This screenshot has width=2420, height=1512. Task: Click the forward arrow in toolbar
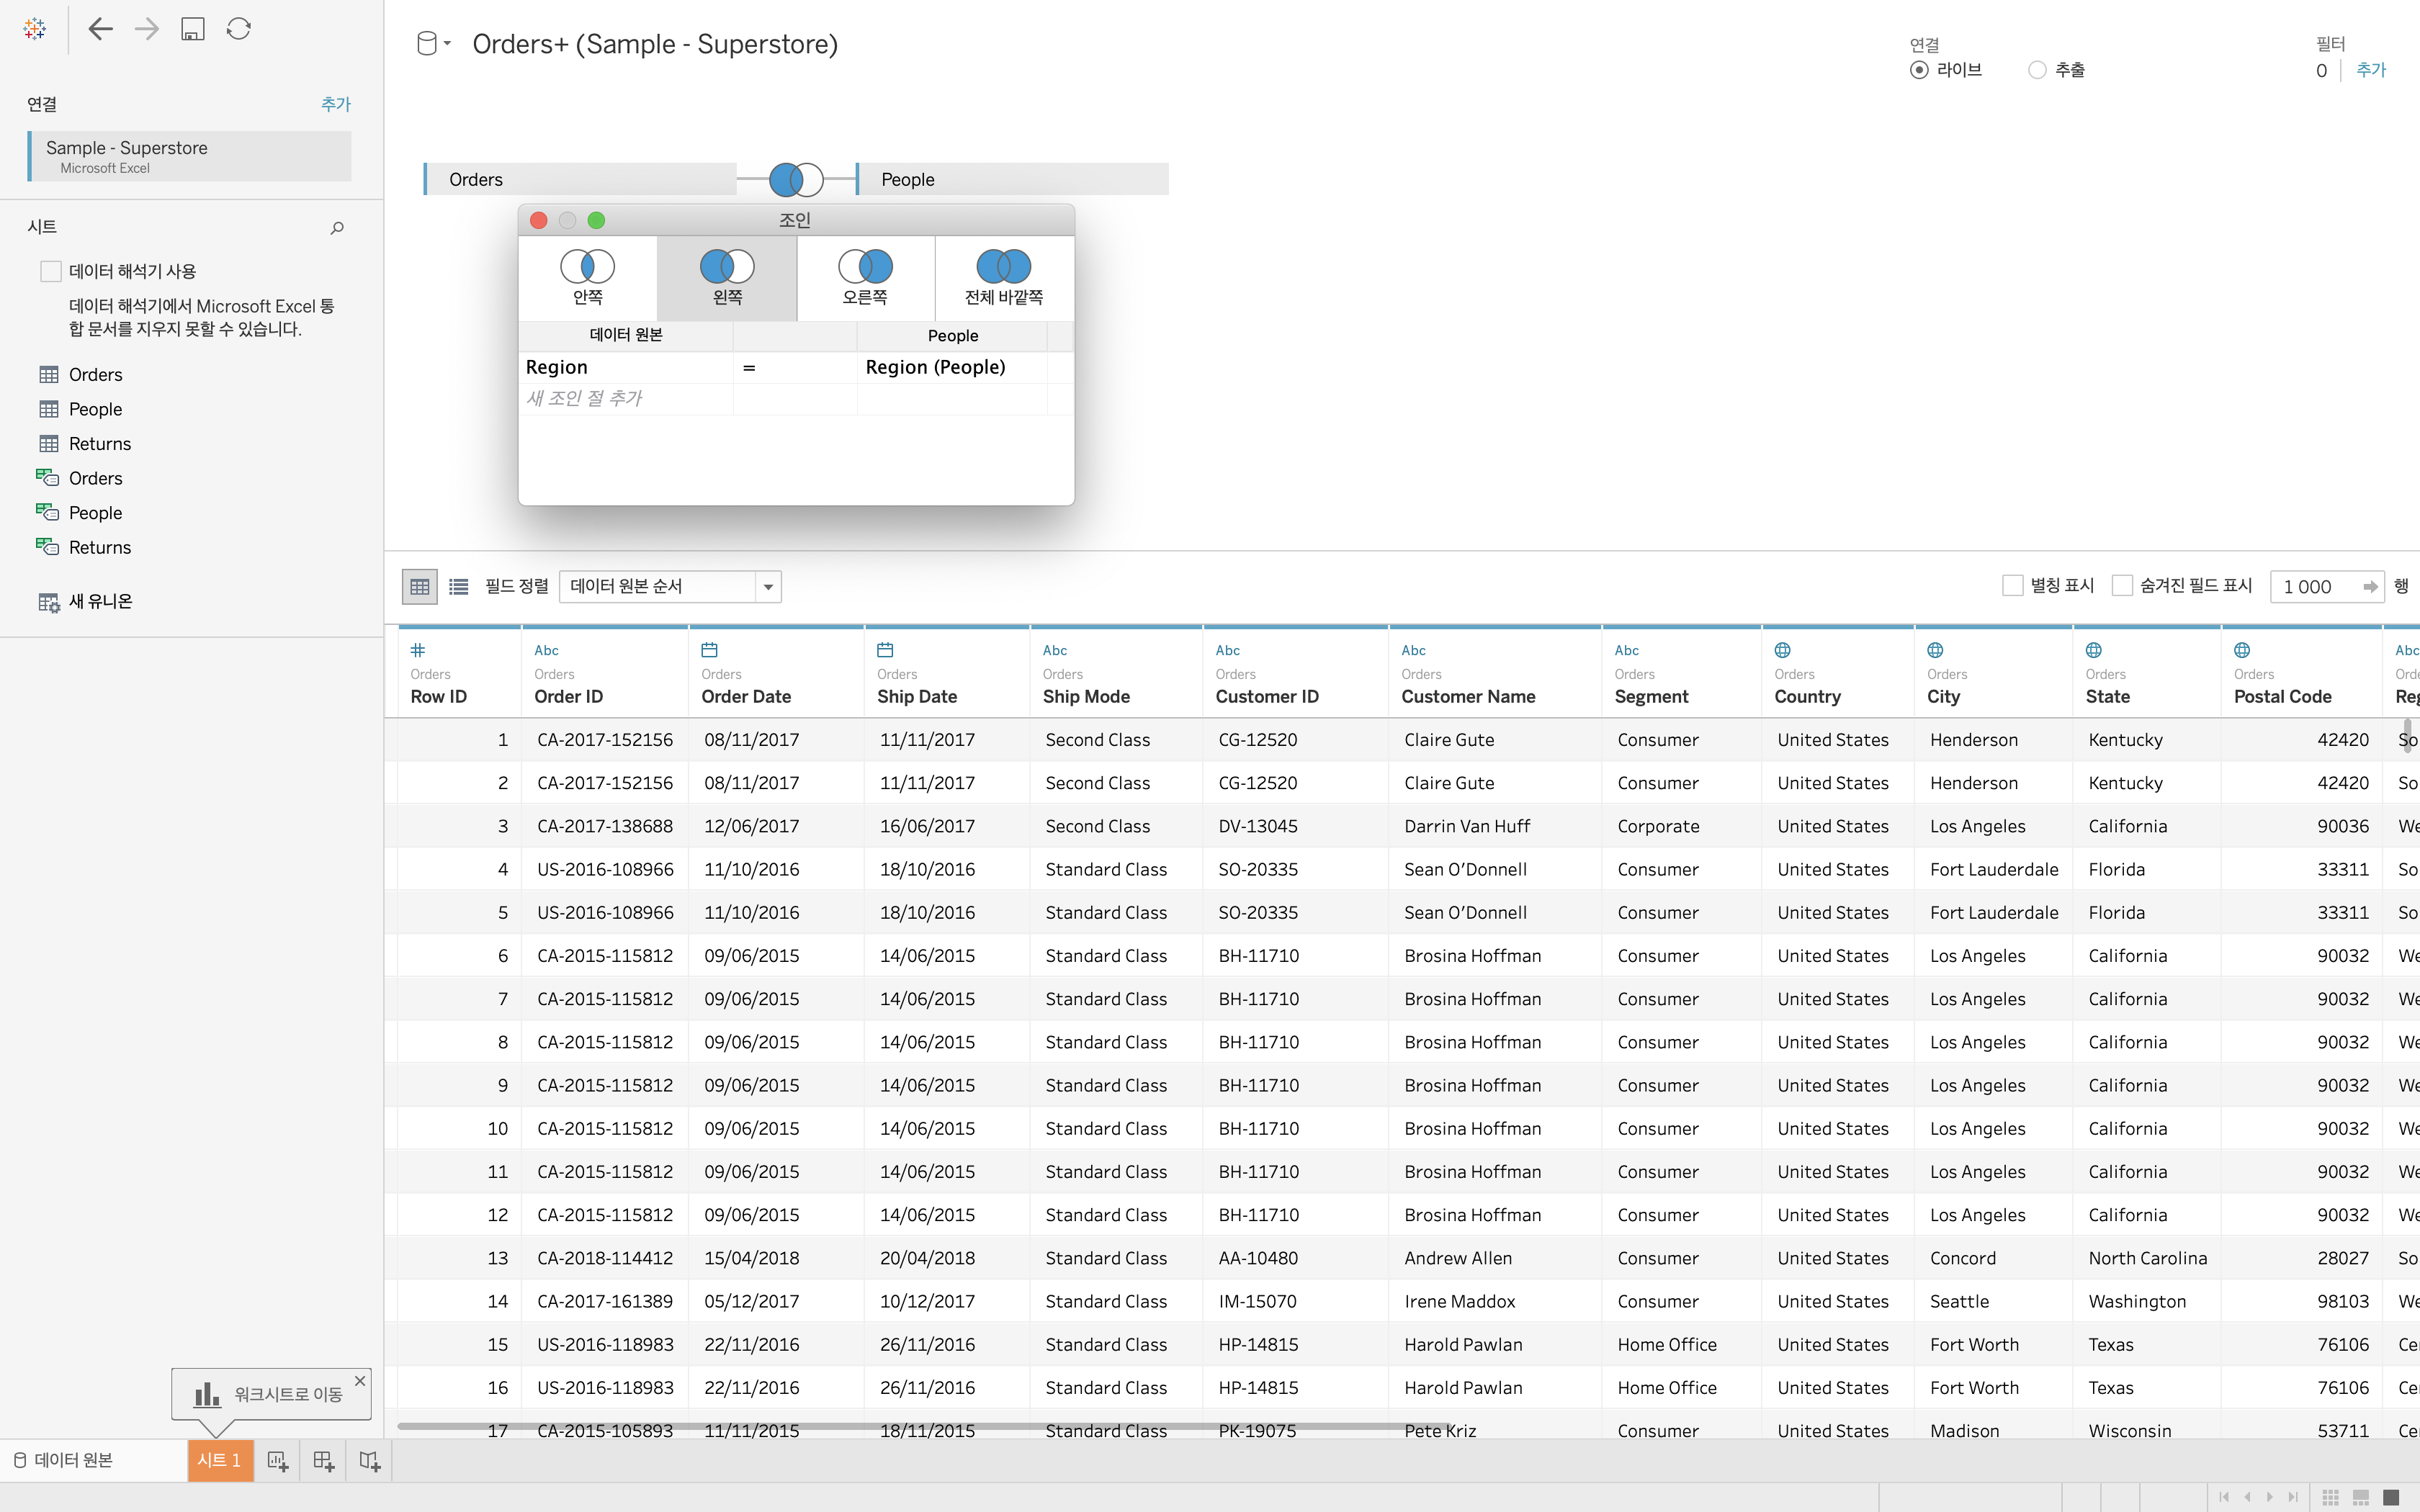(x=147, y=29)
